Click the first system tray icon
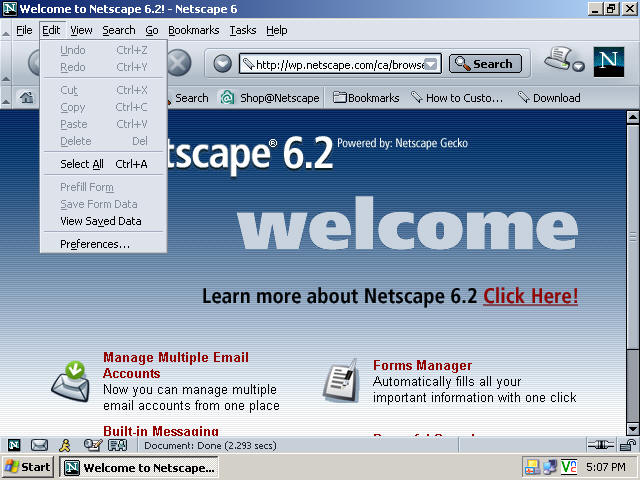 pos(532,467)
